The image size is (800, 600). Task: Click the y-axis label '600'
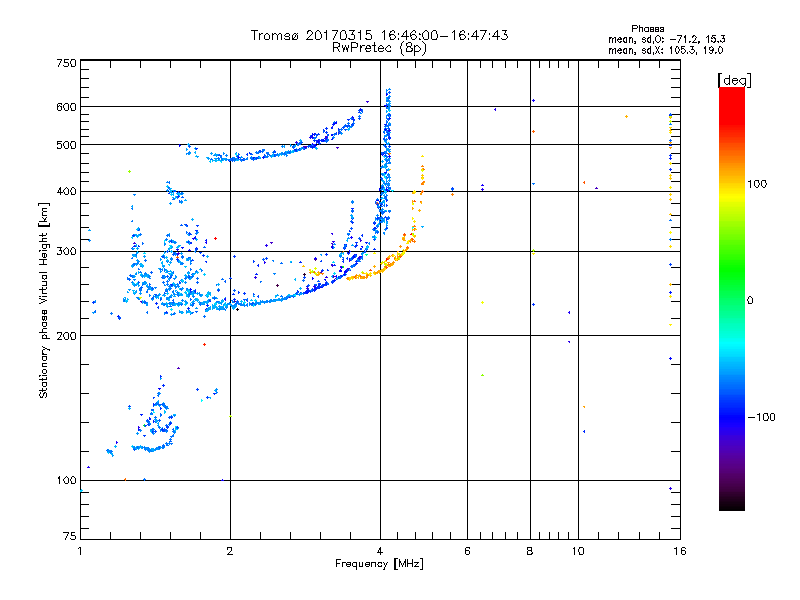click(66, 107)
